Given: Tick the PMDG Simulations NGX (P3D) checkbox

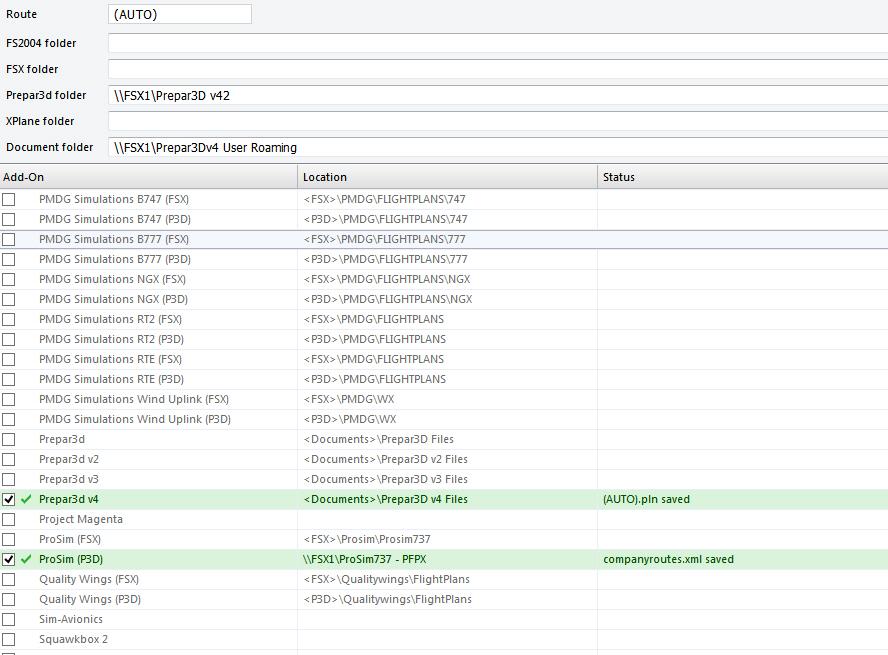Looking at the screenshot, I should [x=9, y=299].
